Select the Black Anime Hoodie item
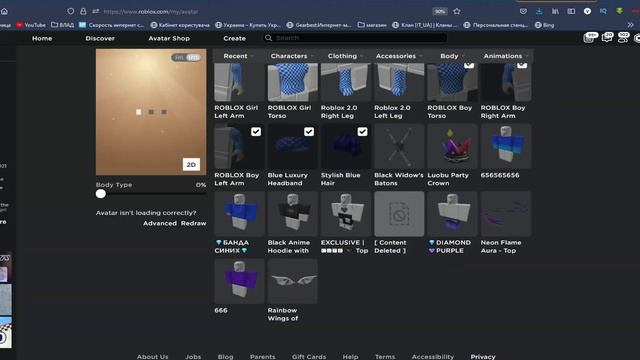This screenshot has width=640, height=360. pos(293,213)
